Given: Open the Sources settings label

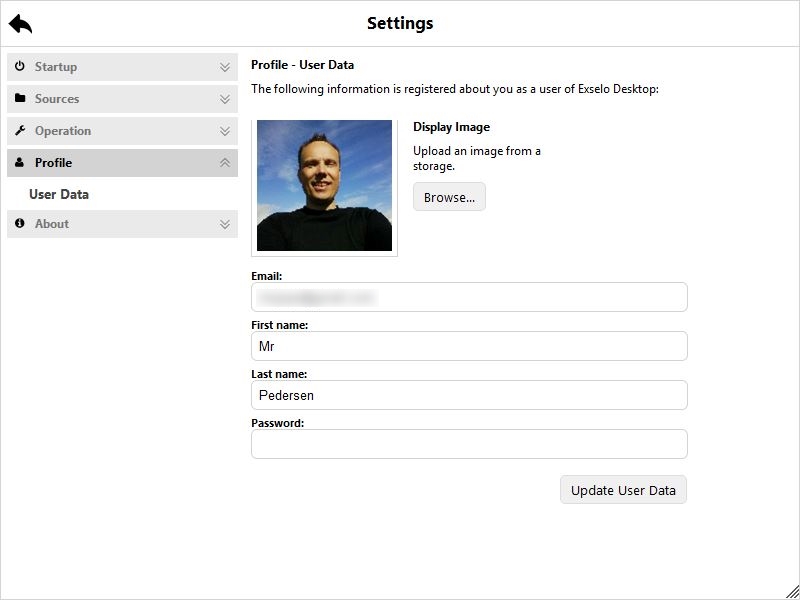Looking at the screenshot, I should coord(57,99).
